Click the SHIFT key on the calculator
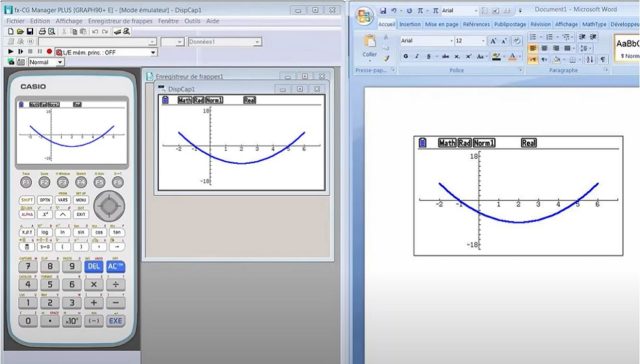 point(27,200)
